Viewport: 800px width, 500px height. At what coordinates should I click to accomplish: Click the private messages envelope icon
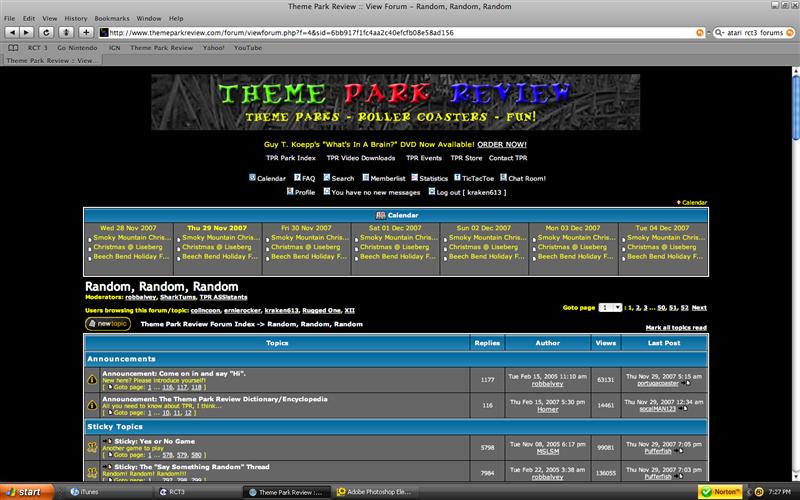(327, 191)
